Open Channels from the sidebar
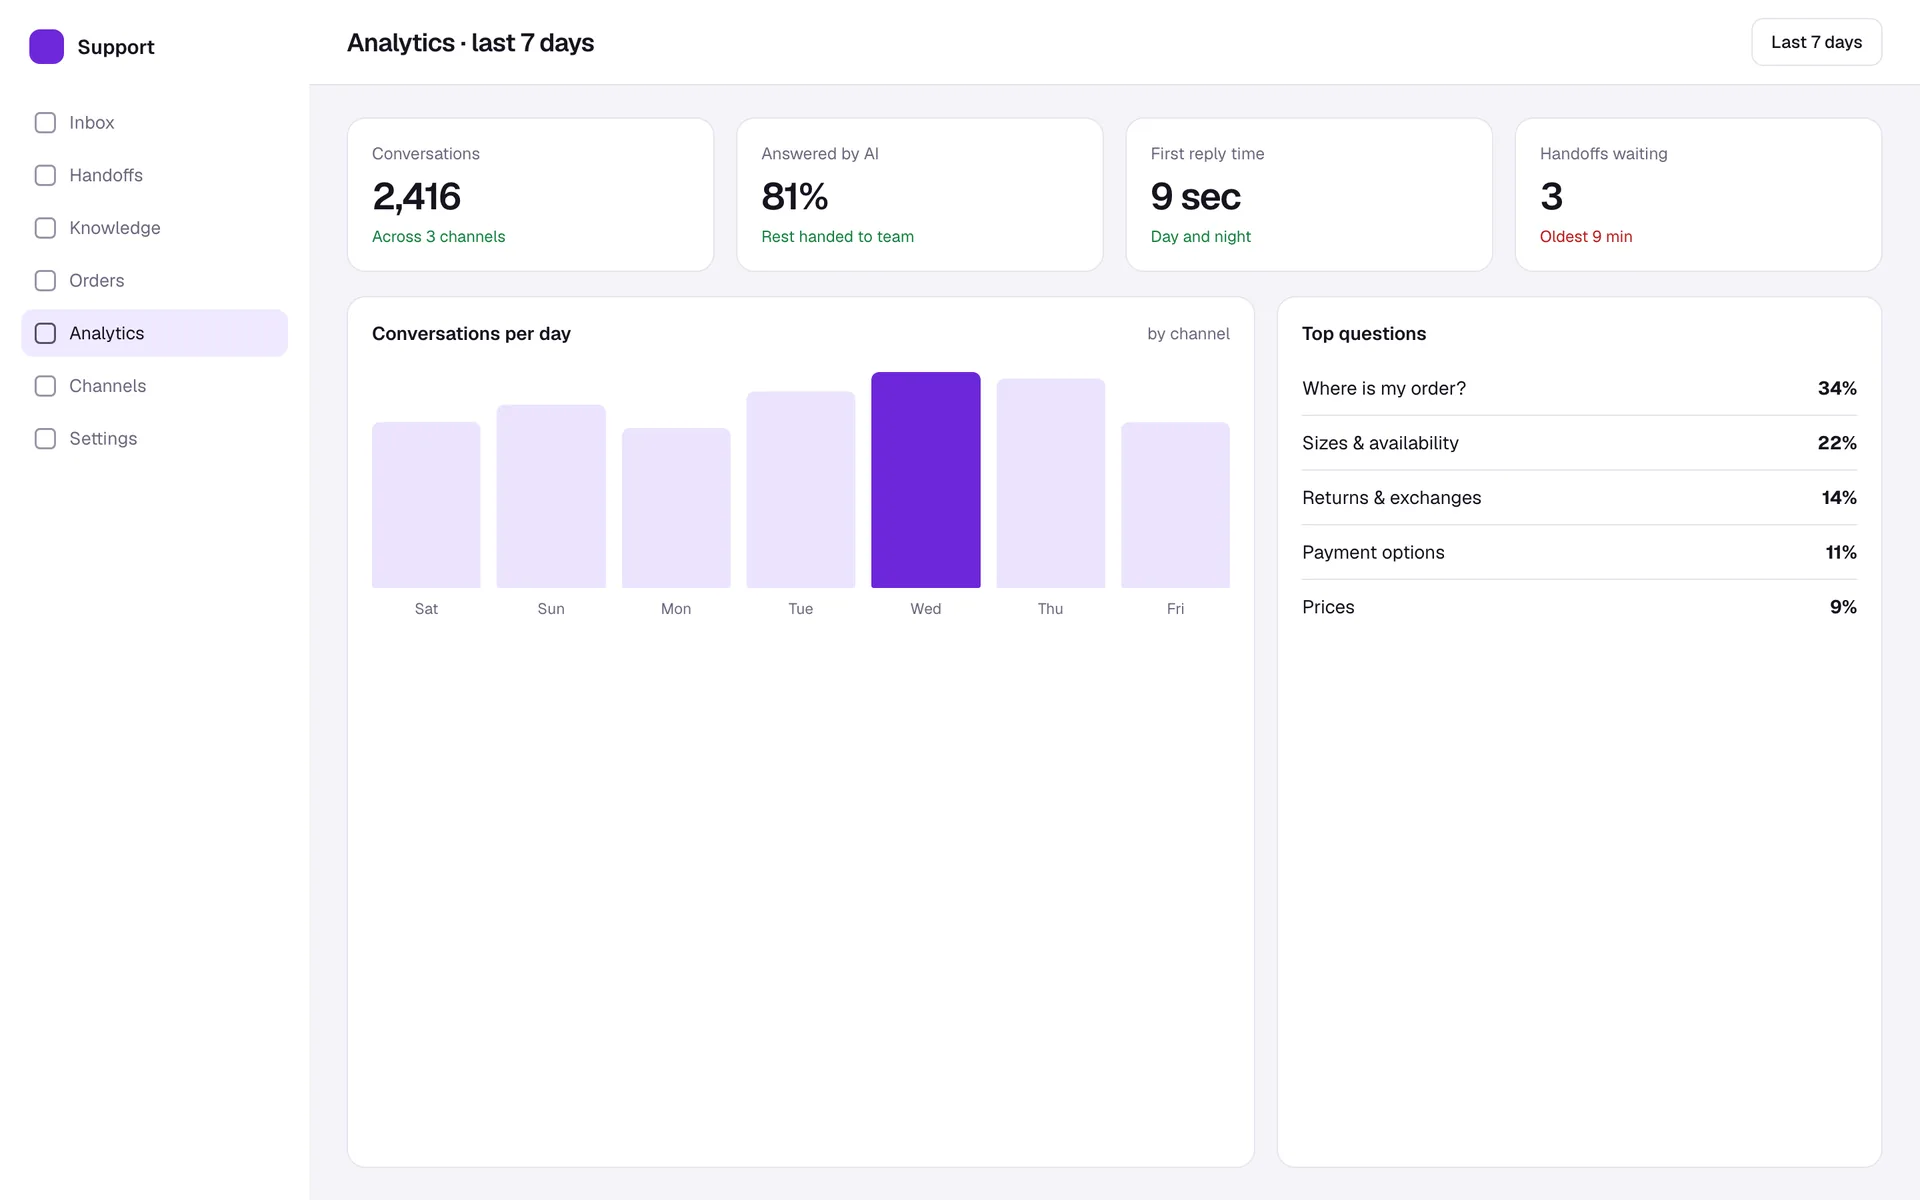 tap(154, 386)
